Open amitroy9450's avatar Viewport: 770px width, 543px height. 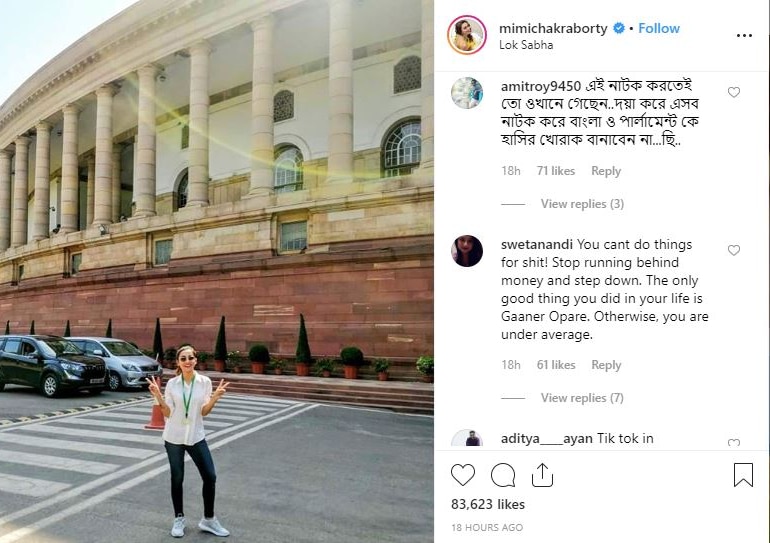point(467,93)
